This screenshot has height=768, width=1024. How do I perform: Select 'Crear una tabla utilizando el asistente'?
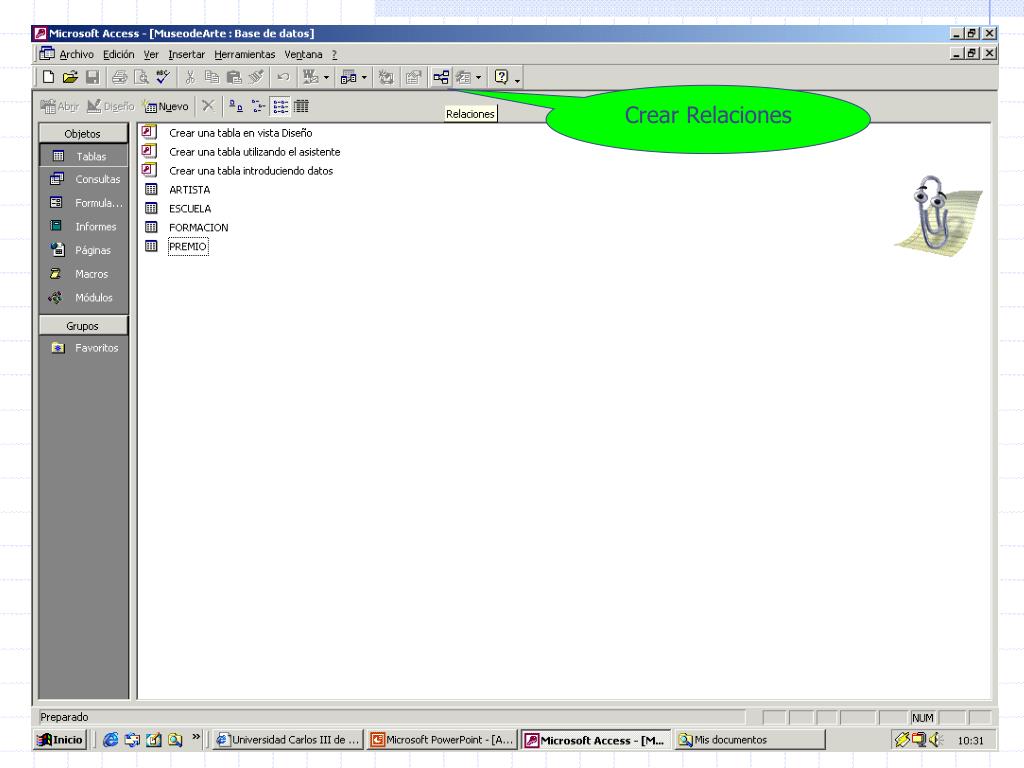(254, 152)
